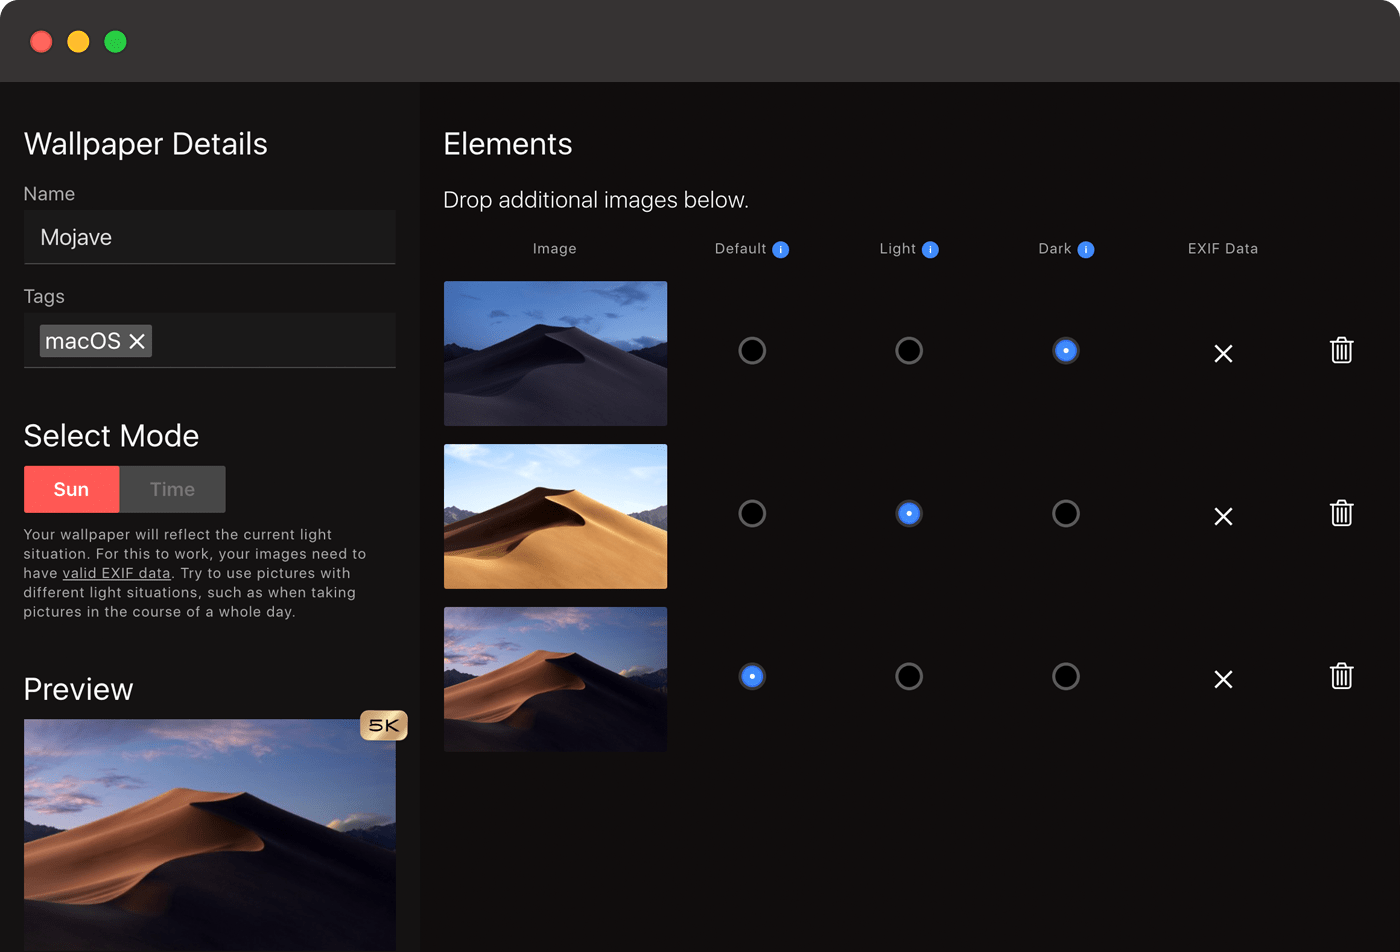1400x952 pixels.
Task: Delete the sunset dune image row
Action: [x=1341, y=677]
